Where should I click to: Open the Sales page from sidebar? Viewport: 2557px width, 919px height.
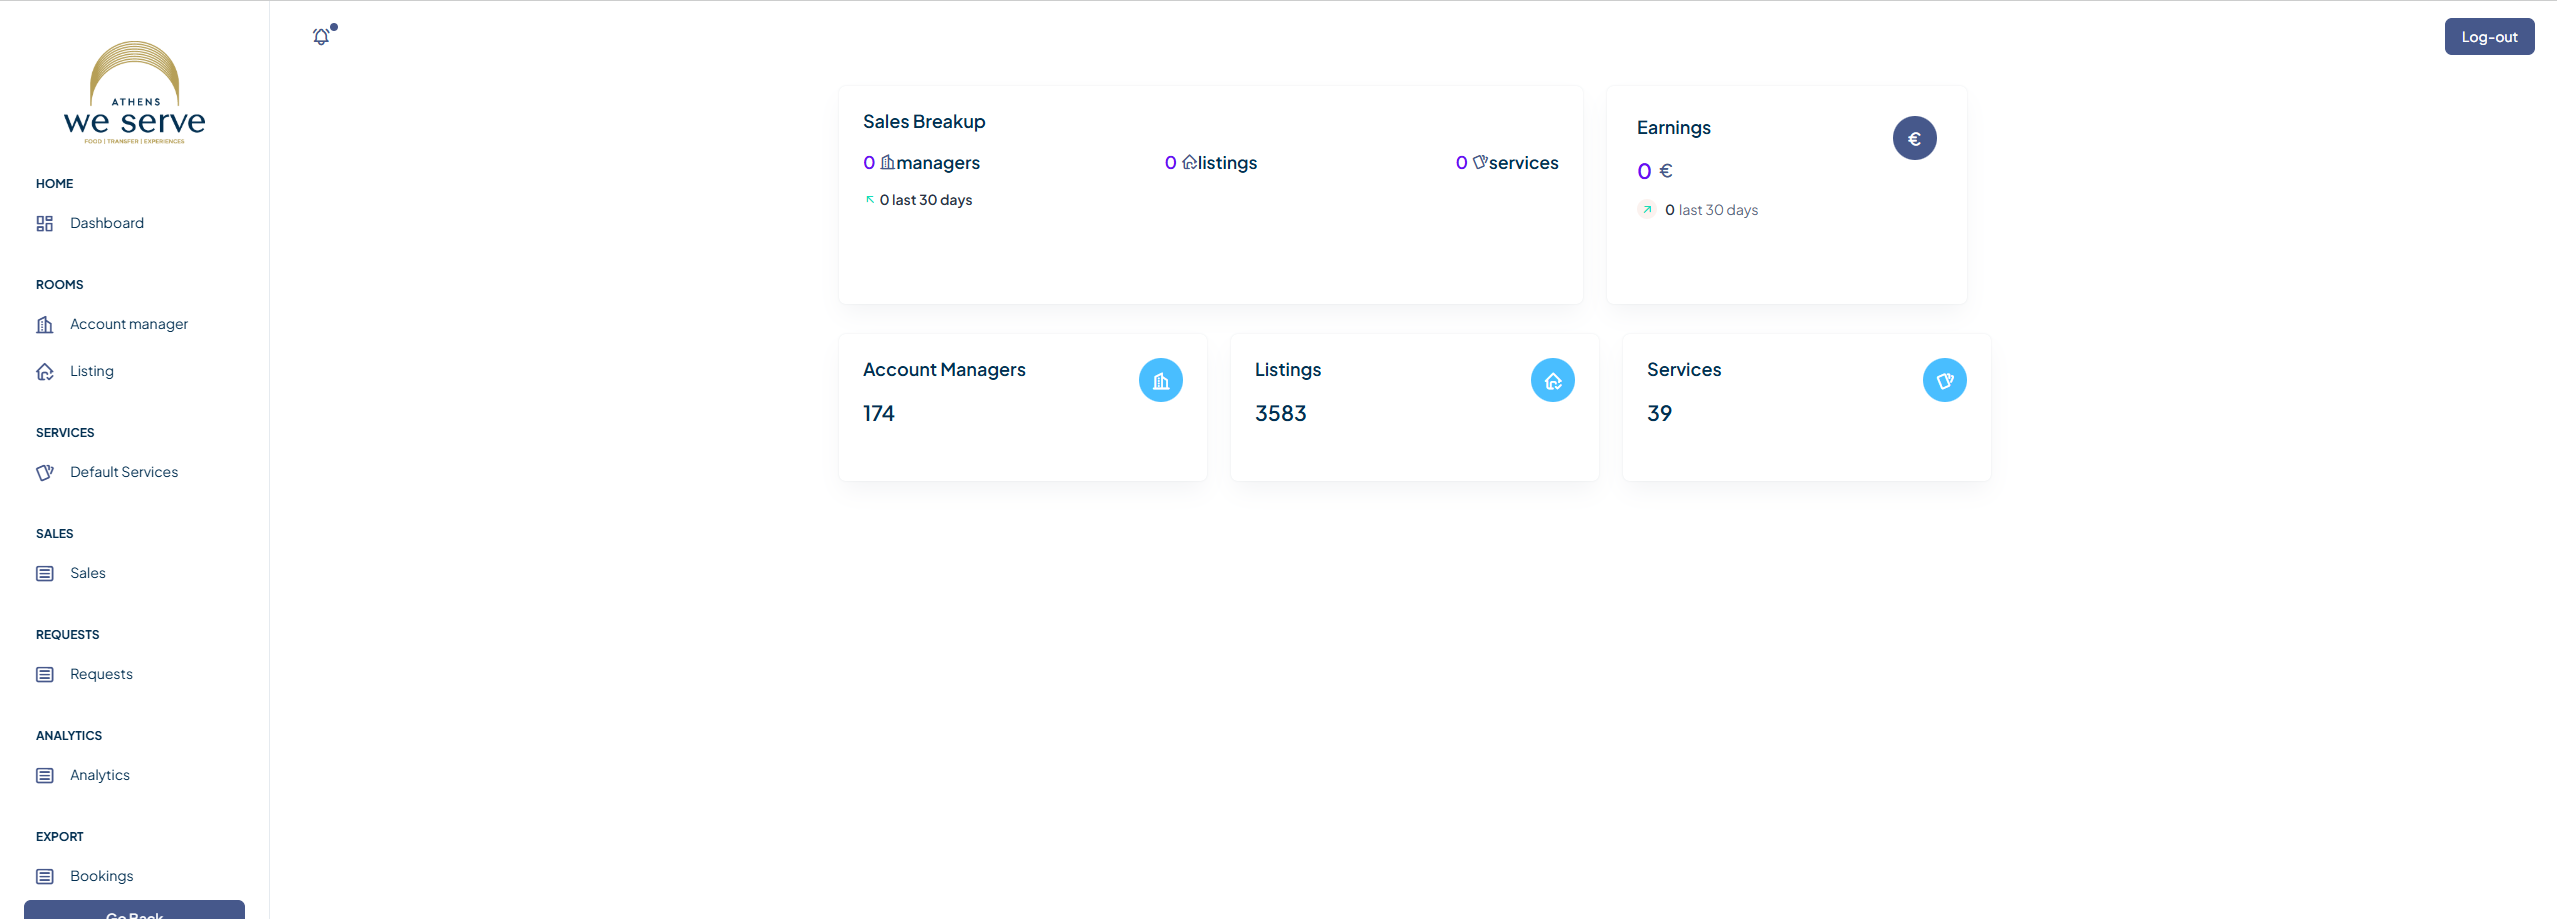(x=87, y=573)
